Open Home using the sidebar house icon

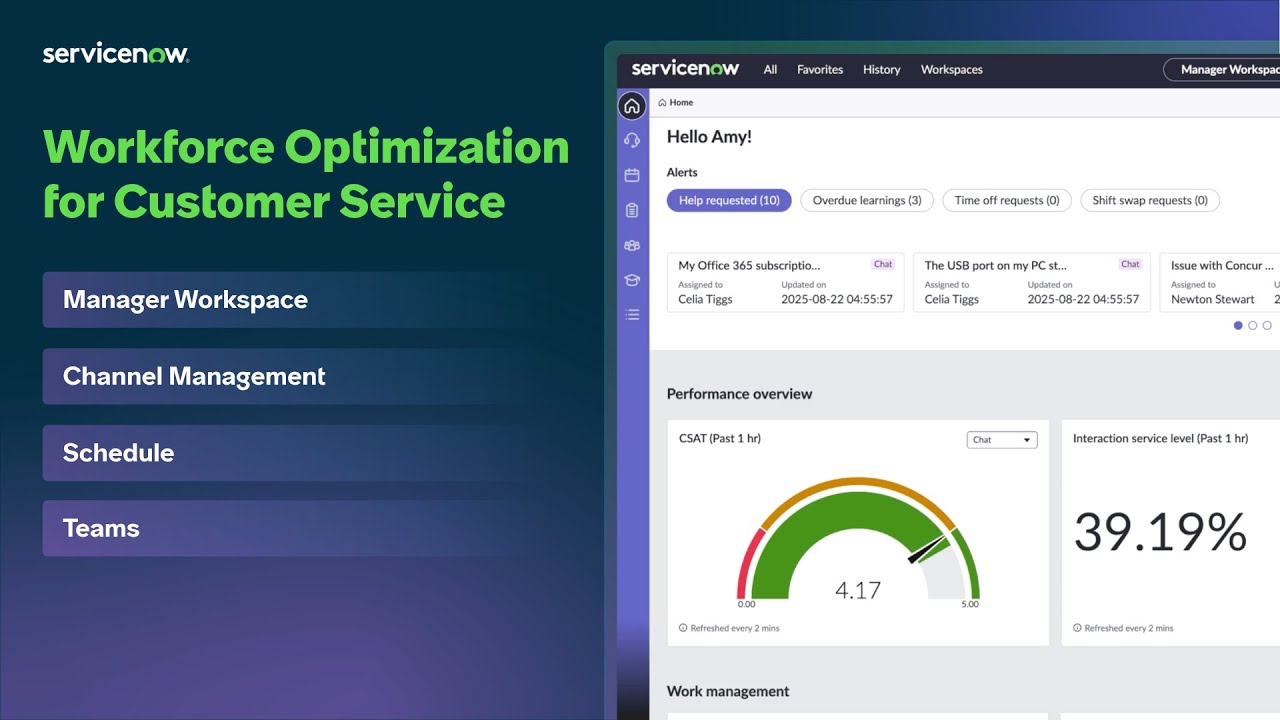tap(632, 105)
